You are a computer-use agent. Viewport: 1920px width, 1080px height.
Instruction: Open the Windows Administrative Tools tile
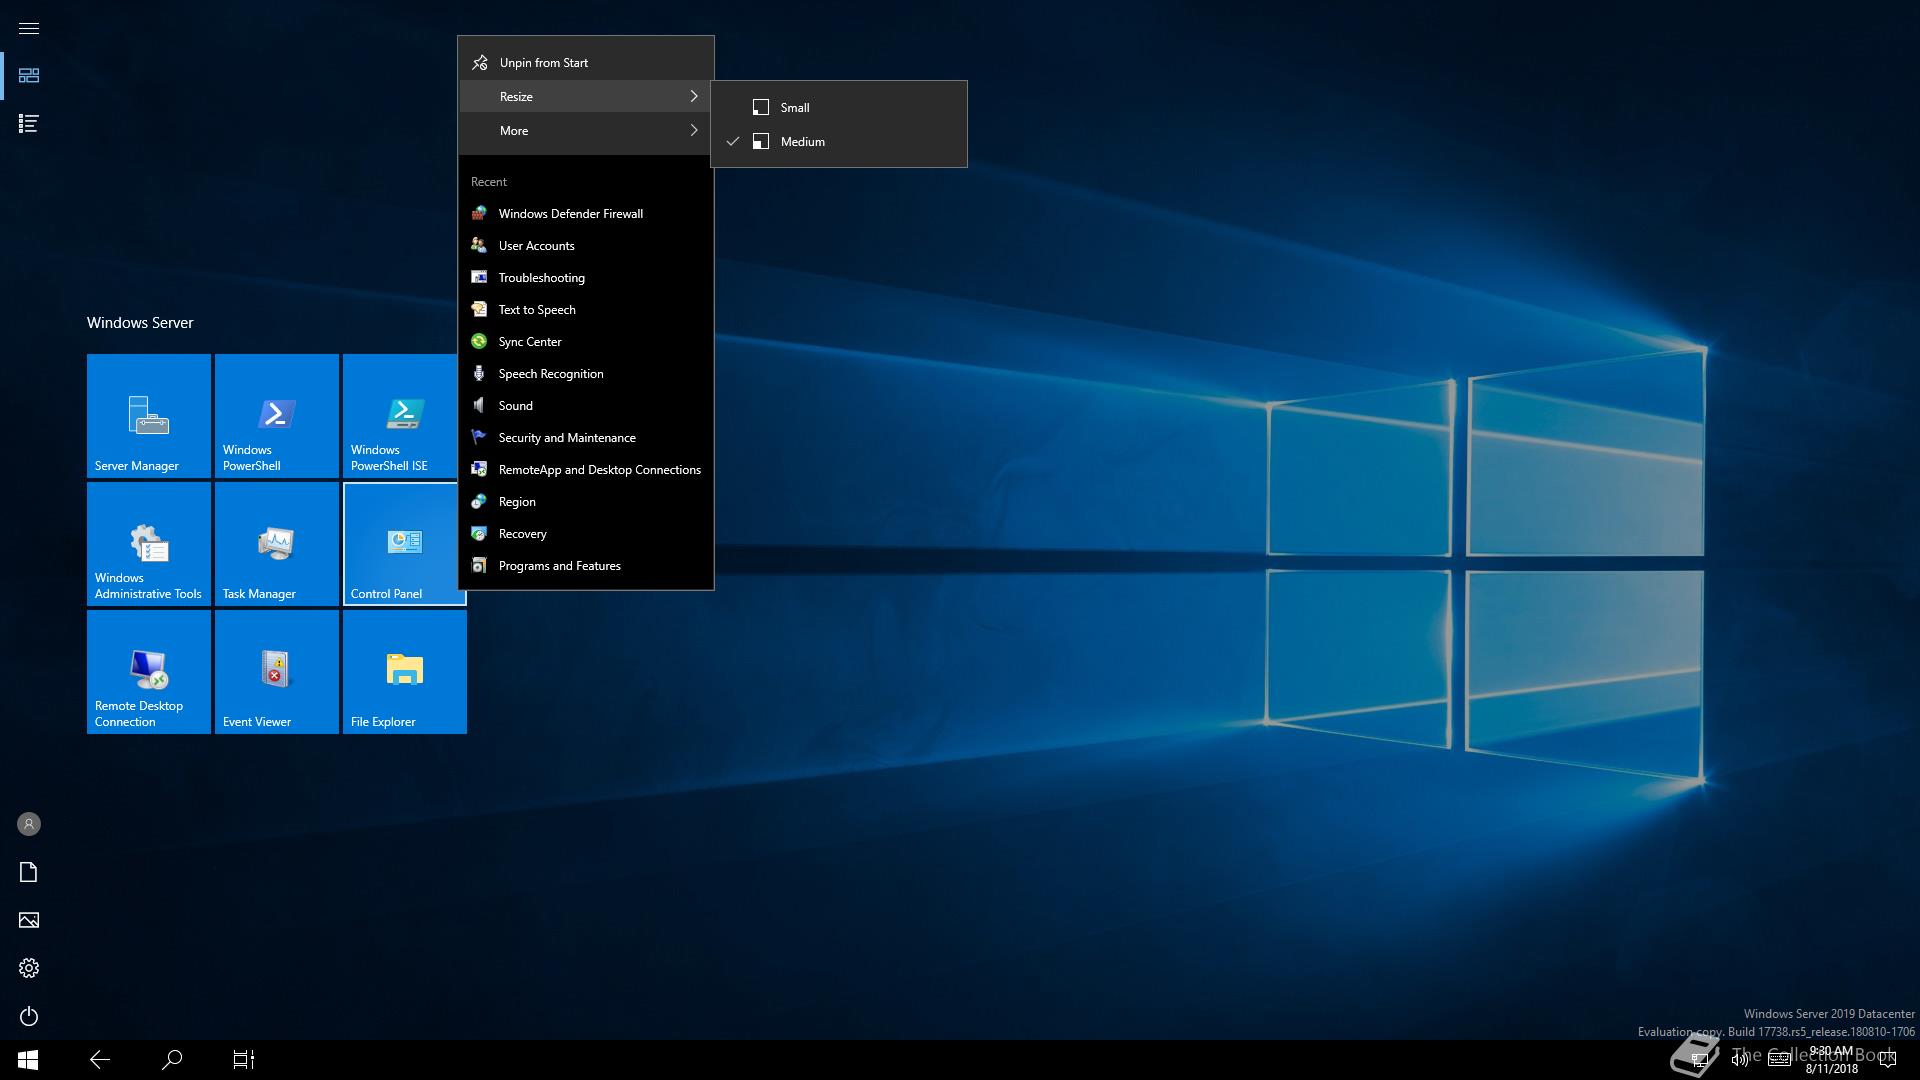tap(149, 544)
